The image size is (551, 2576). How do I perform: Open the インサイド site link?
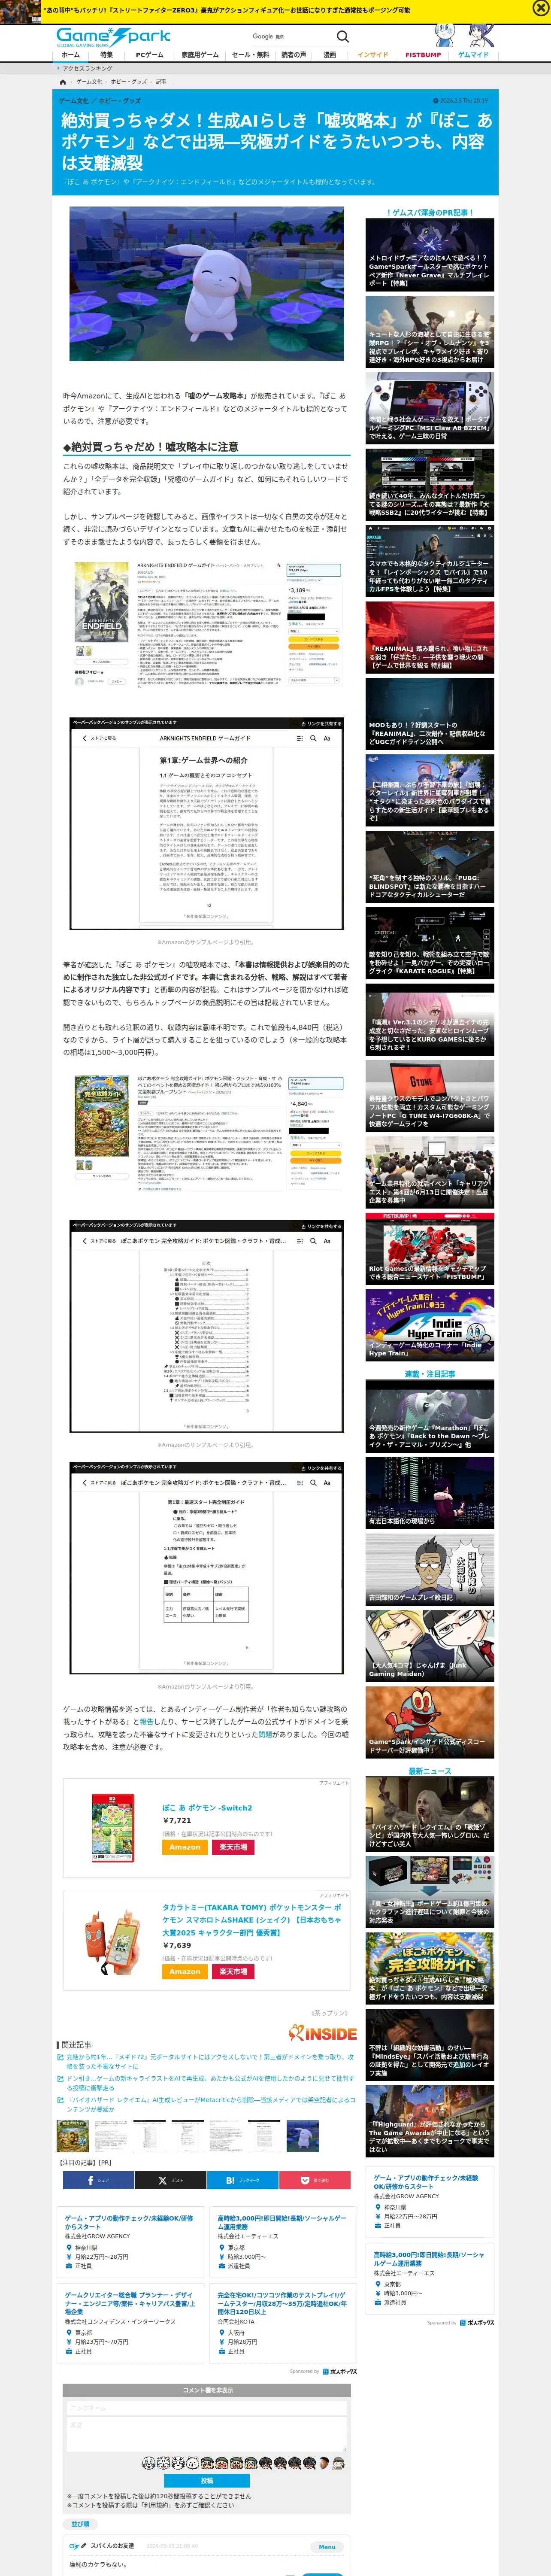372,55
